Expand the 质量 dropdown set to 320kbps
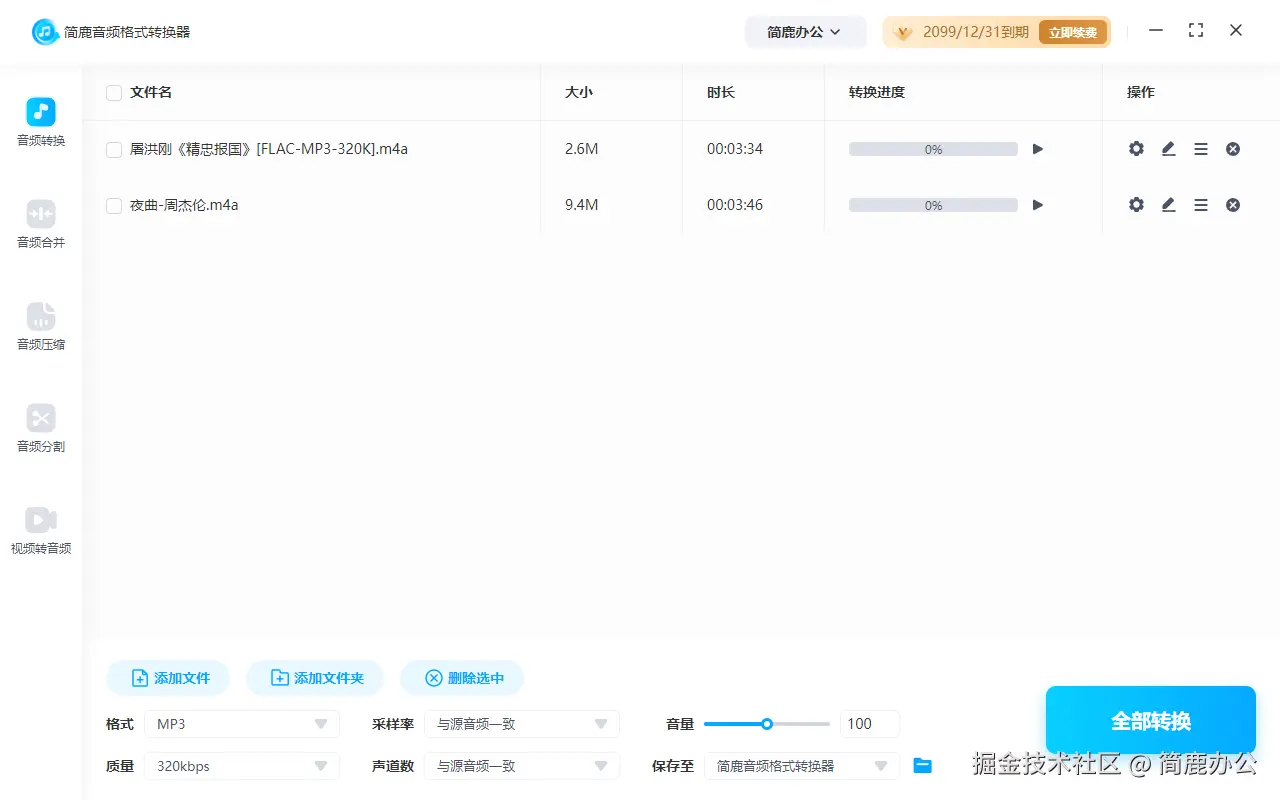The image size is (1280, 800). (x=241, y=765)
